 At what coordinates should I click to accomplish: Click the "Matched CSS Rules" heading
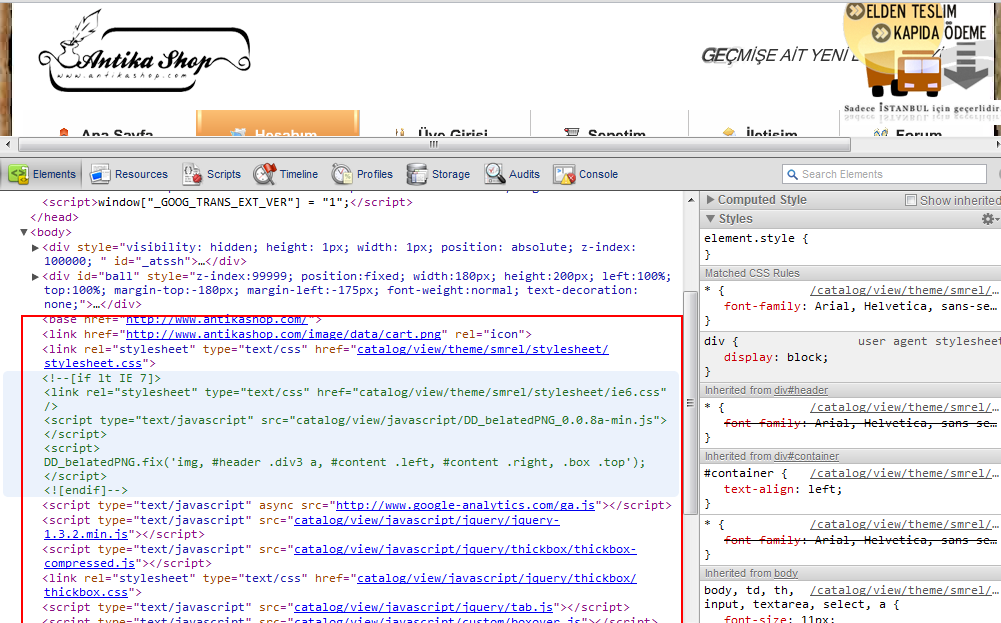(x=752, y=273)
